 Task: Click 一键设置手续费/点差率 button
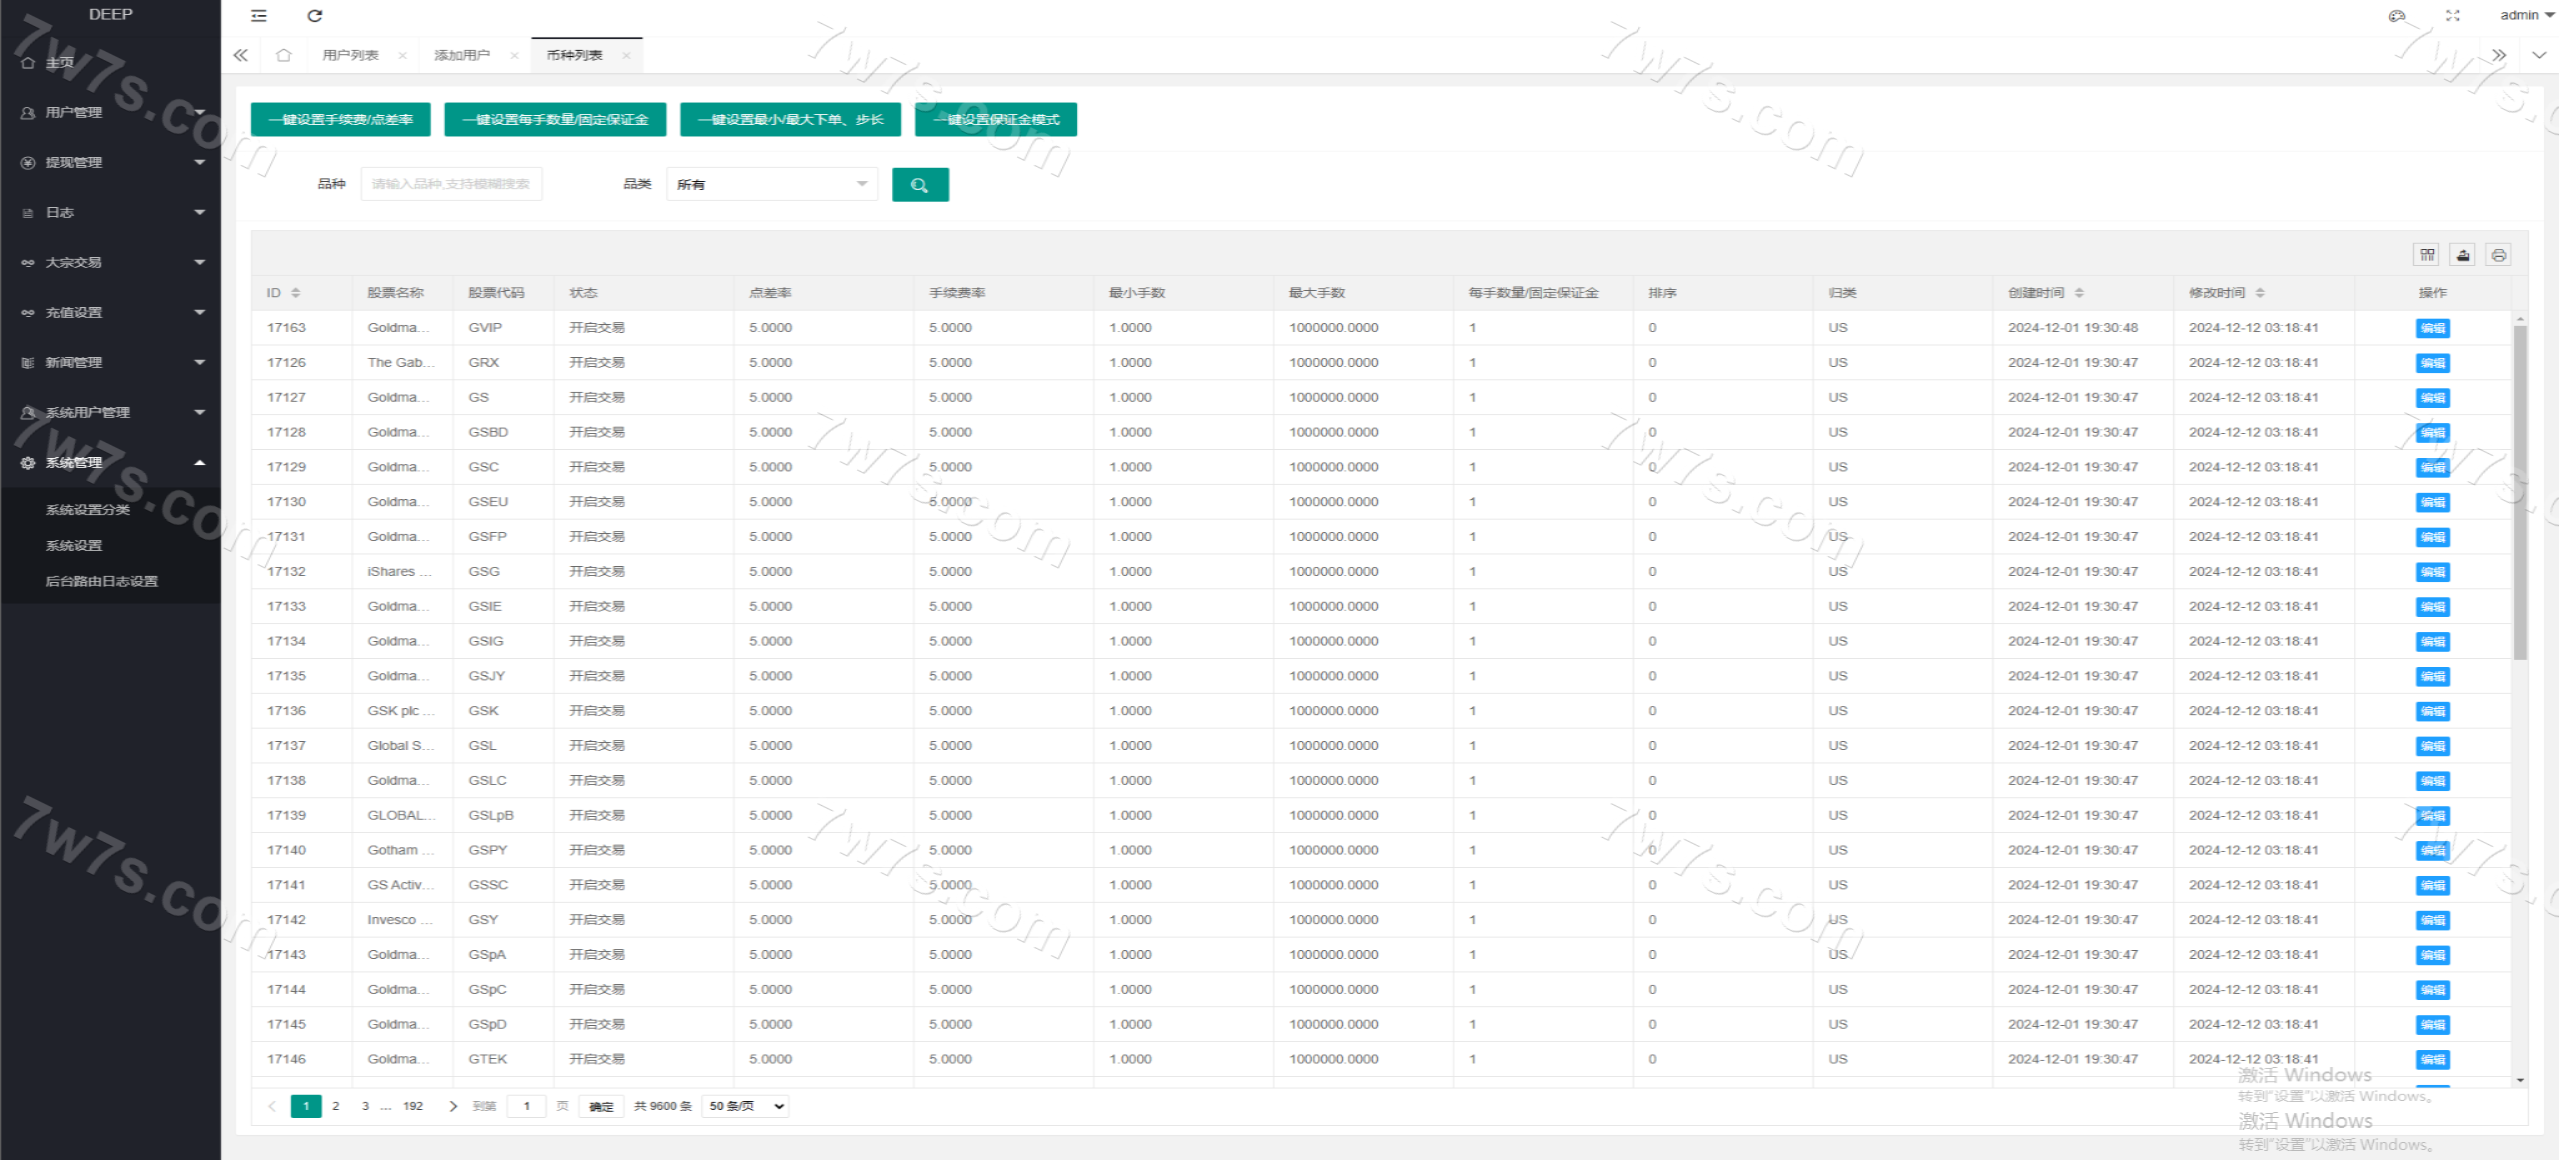340,119
